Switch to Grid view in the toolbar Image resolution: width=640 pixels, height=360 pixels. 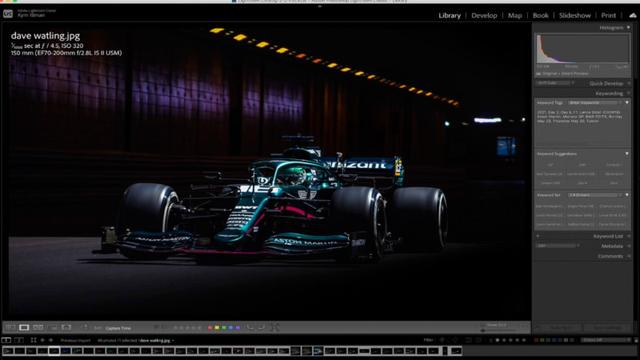click(x=11, y=327)
